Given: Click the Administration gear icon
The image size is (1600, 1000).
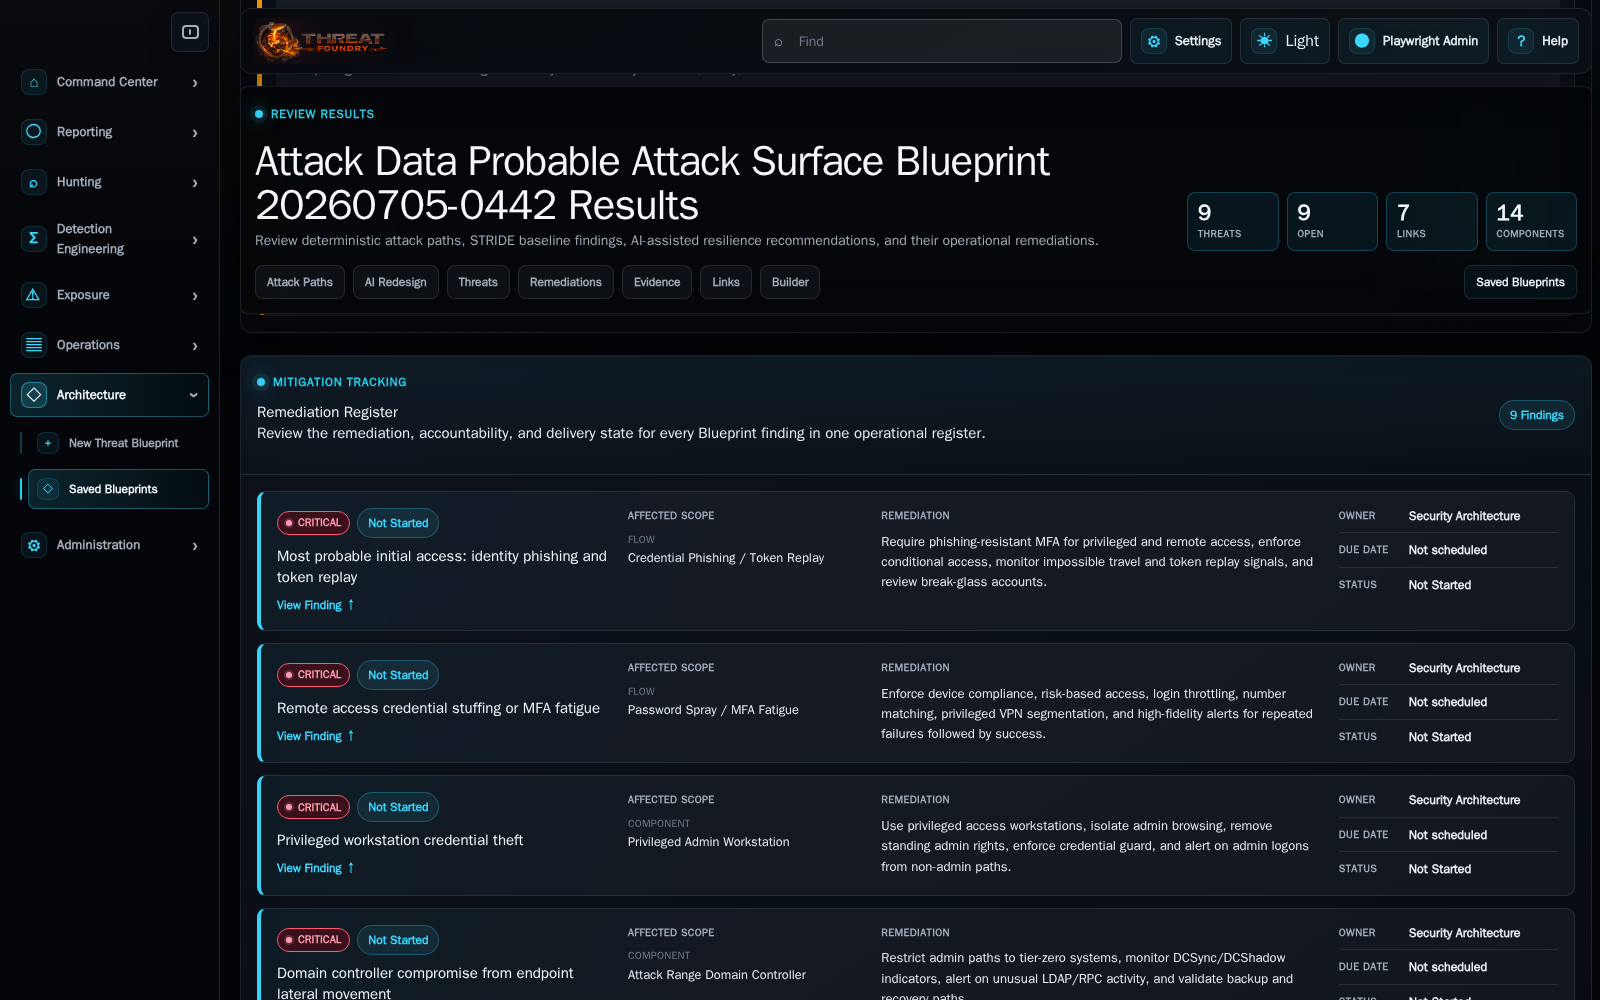Looking at the screenshot, I should (34, 545).
